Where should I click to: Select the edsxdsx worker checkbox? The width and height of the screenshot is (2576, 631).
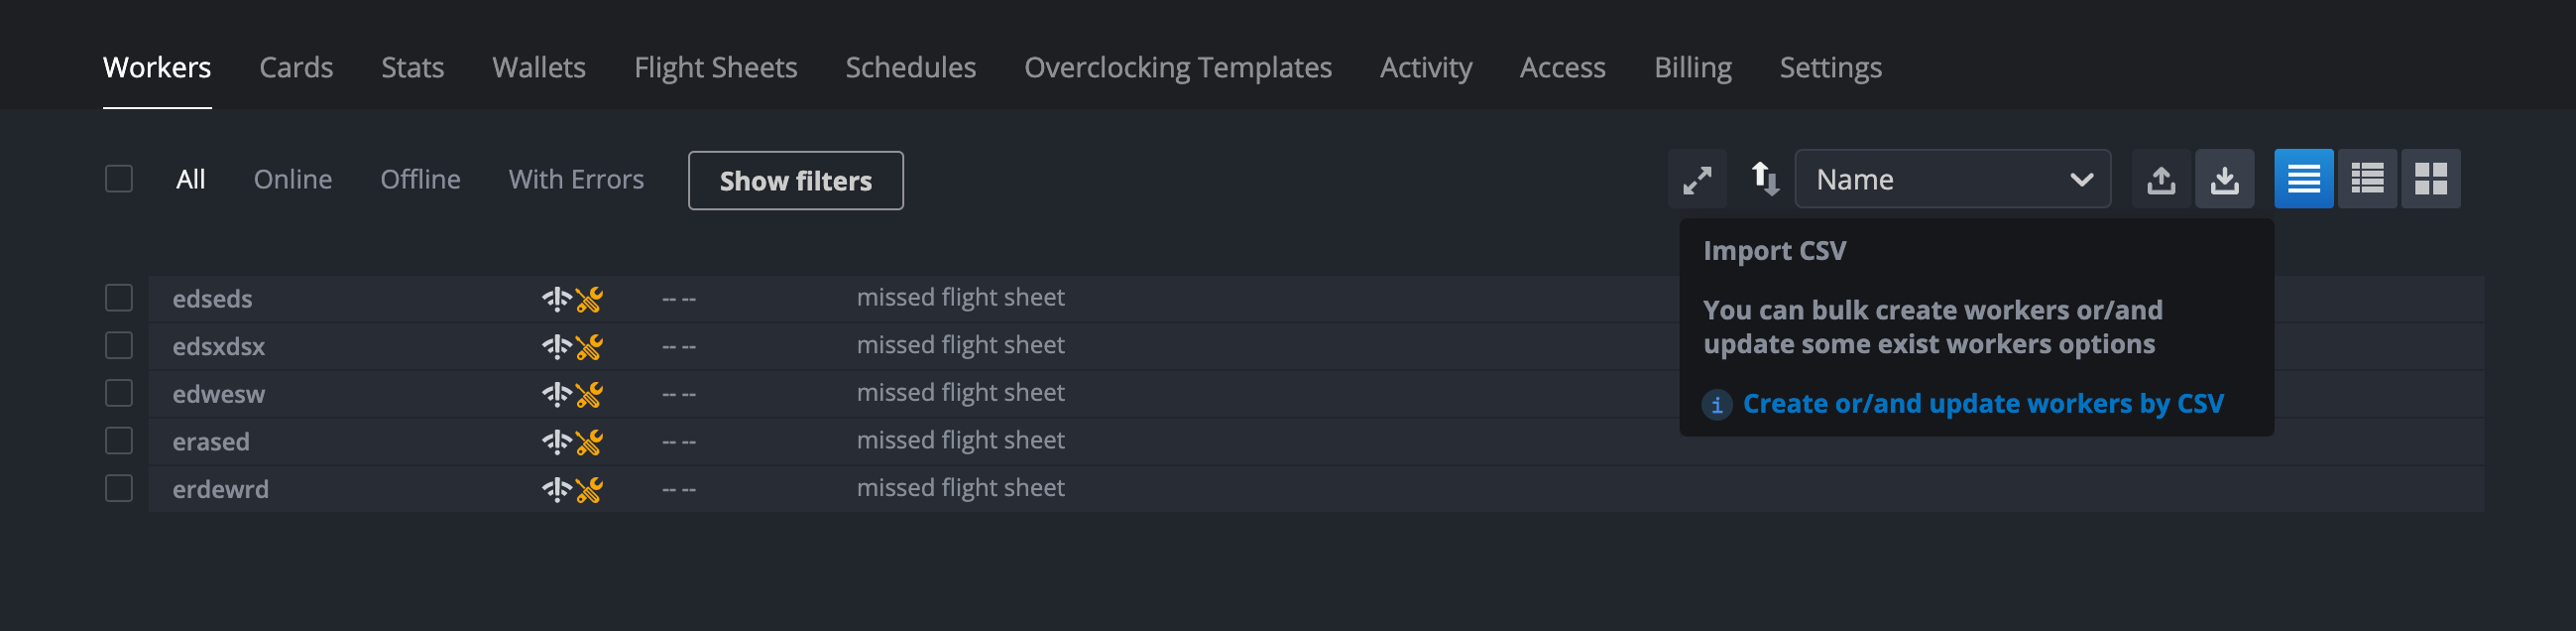(x=119, y=346)
